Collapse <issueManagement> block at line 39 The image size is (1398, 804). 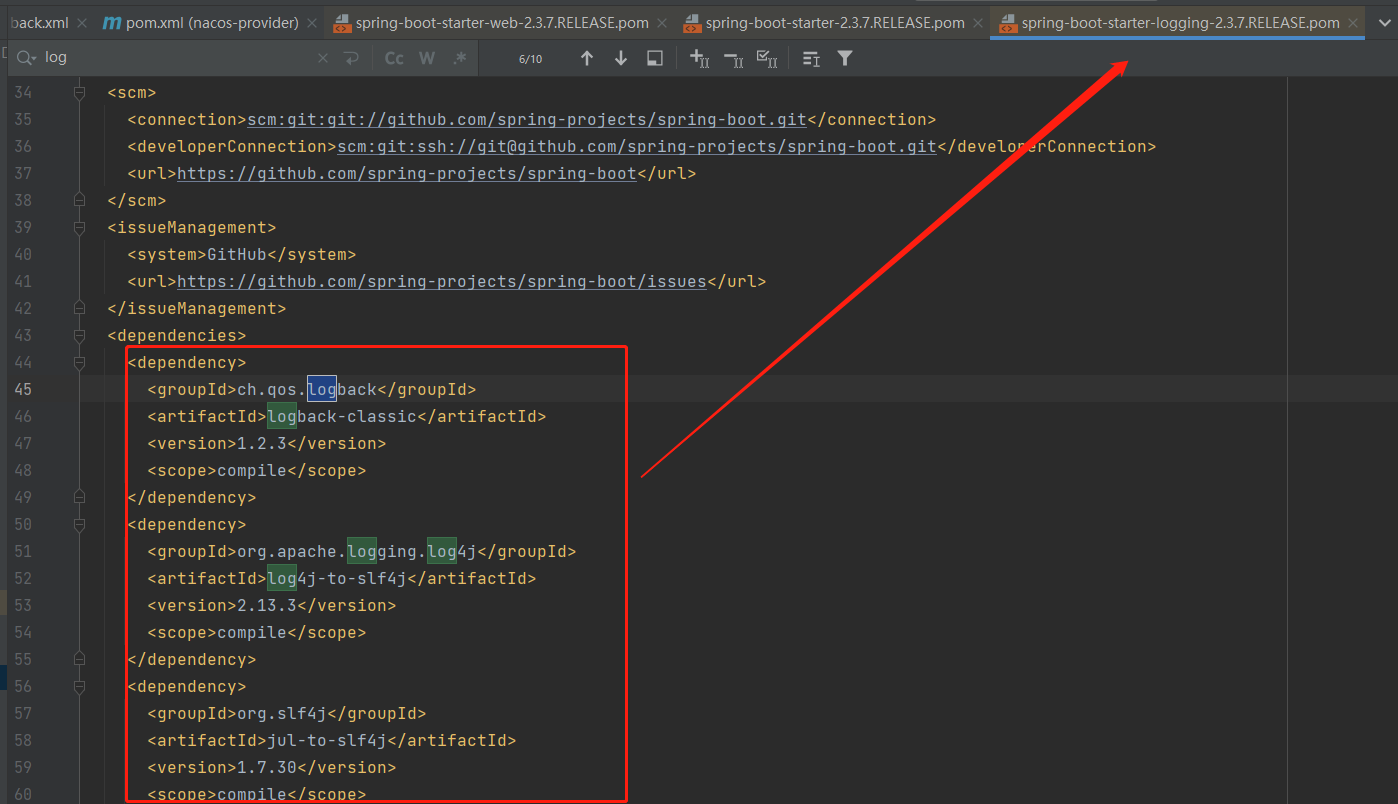point(79,228)
